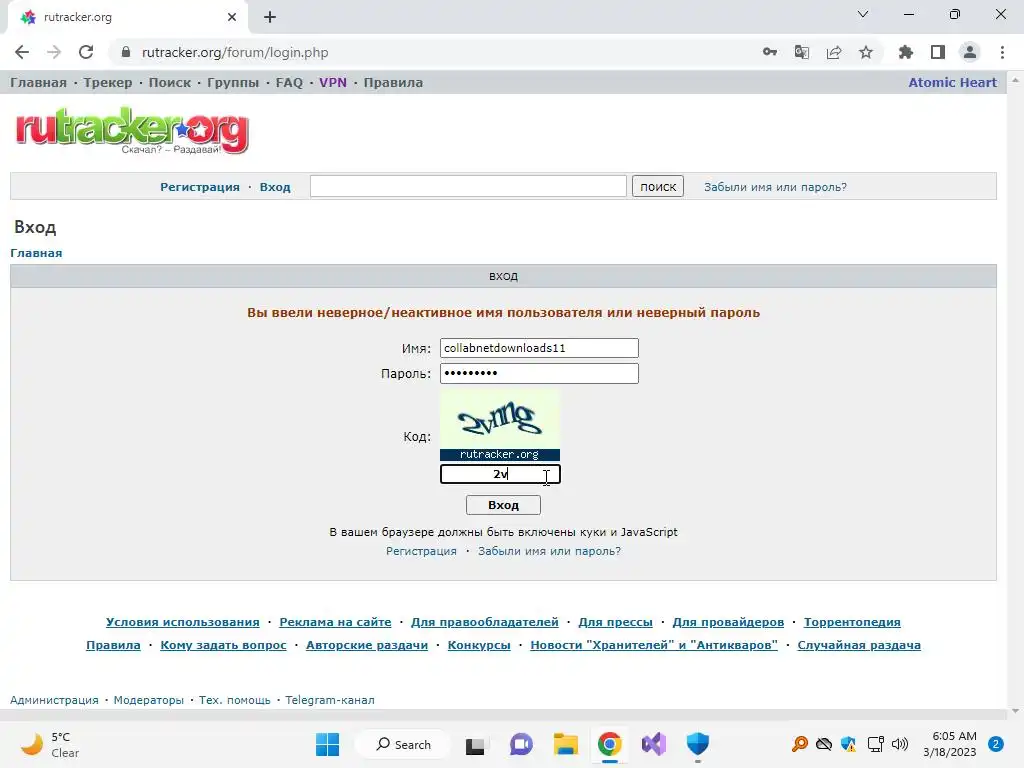
Task: Open Торрентопедия footer link
Action: point(852,622)
